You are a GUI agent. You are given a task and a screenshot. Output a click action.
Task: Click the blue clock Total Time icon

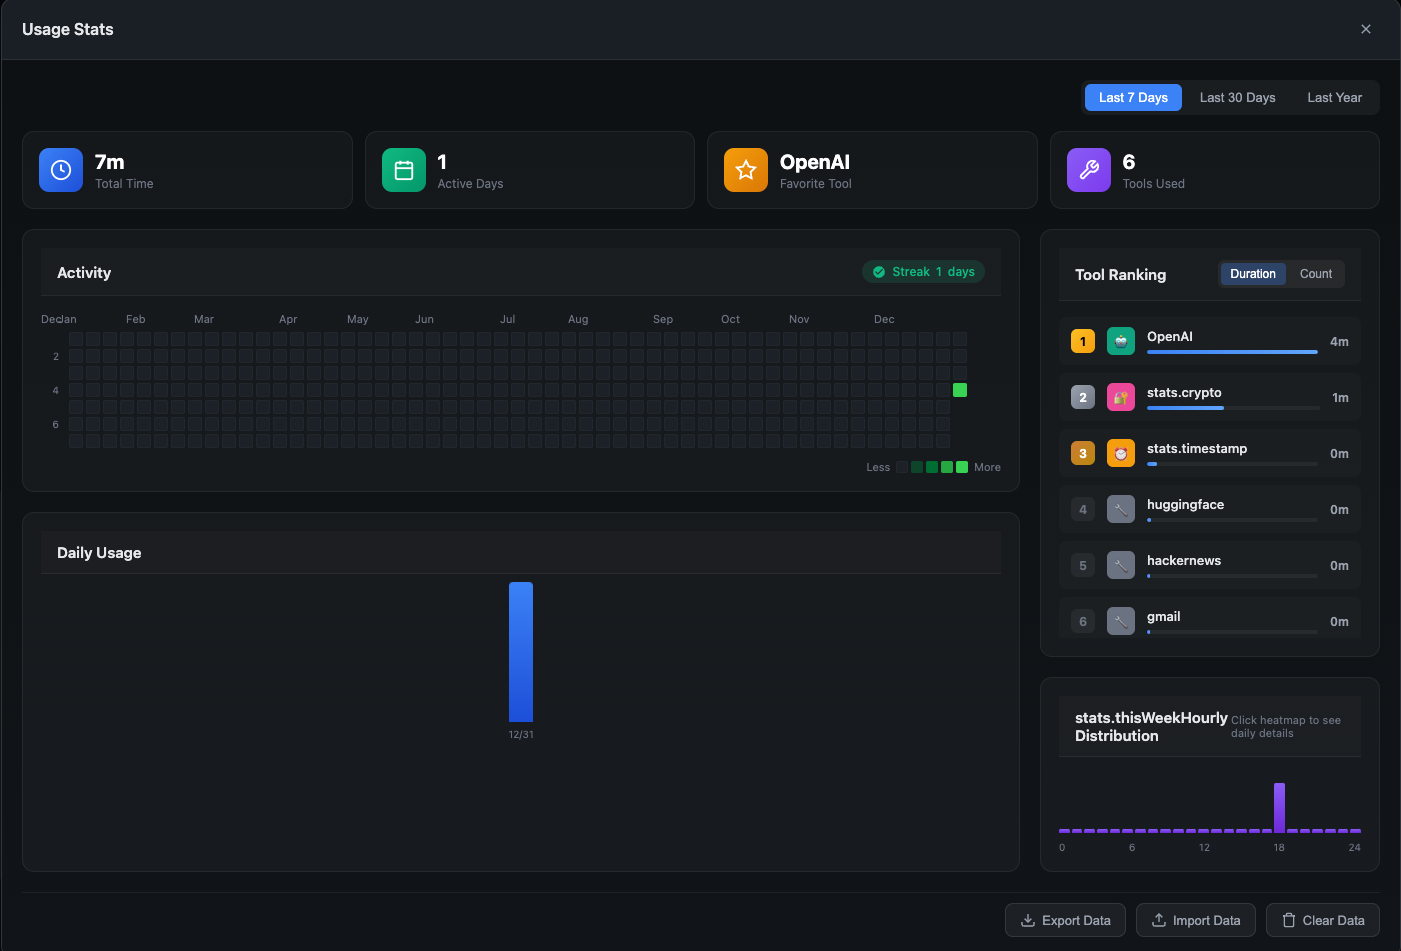point(61,170)
